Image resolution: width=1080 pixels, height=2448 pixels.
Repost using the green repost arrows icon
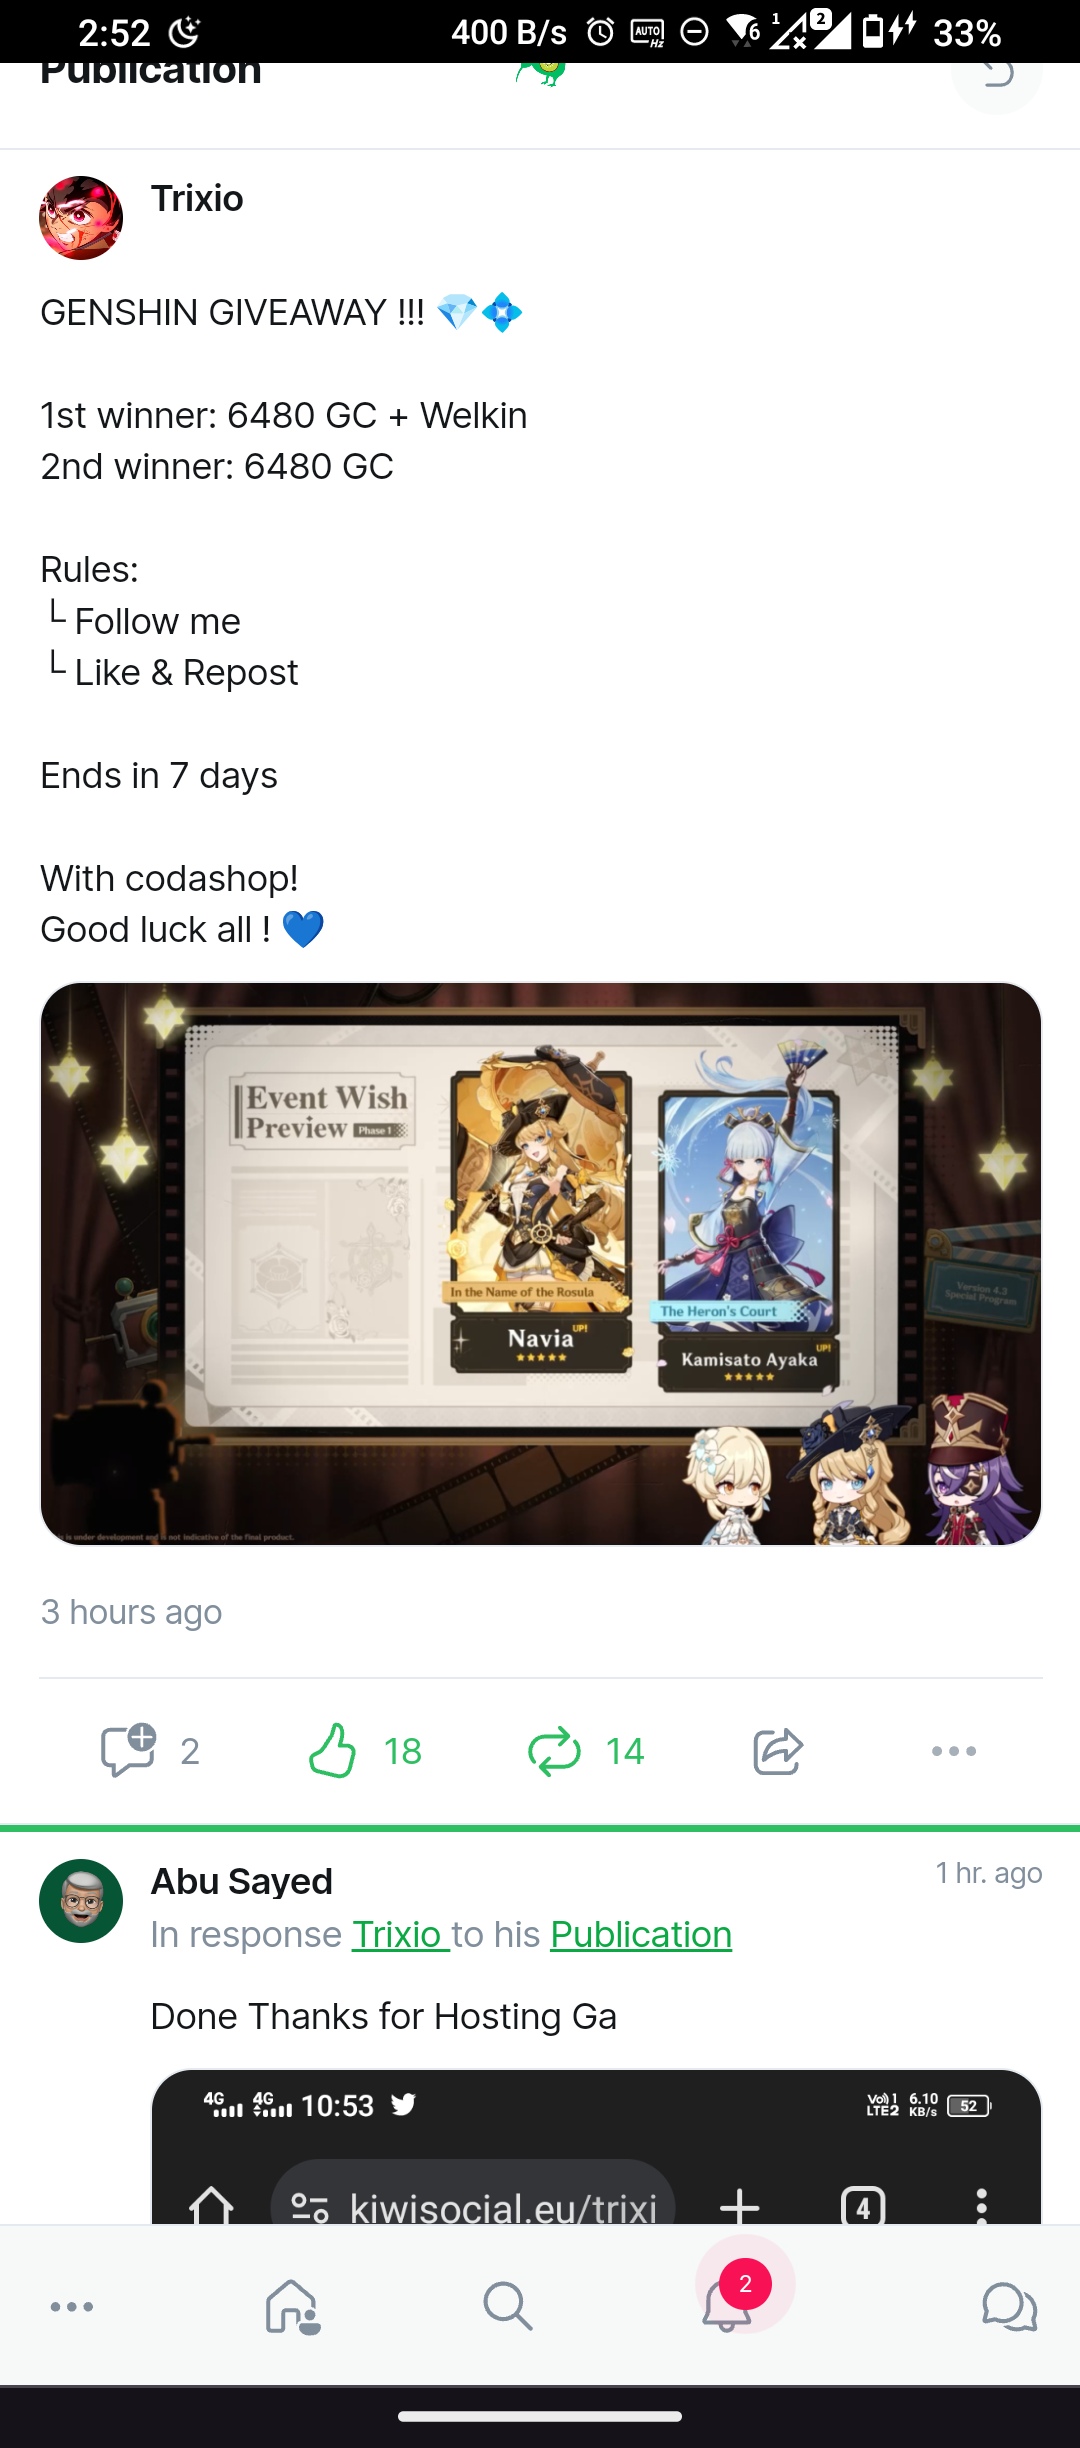point(554,1750)
